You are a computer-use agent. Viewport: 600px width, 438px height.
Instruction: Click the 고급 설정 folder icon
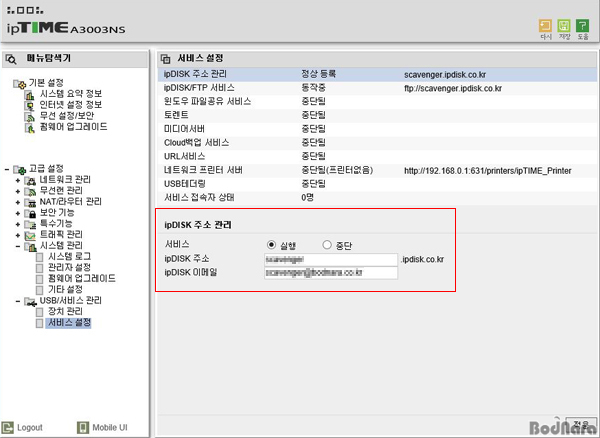[x=20, y=169]
